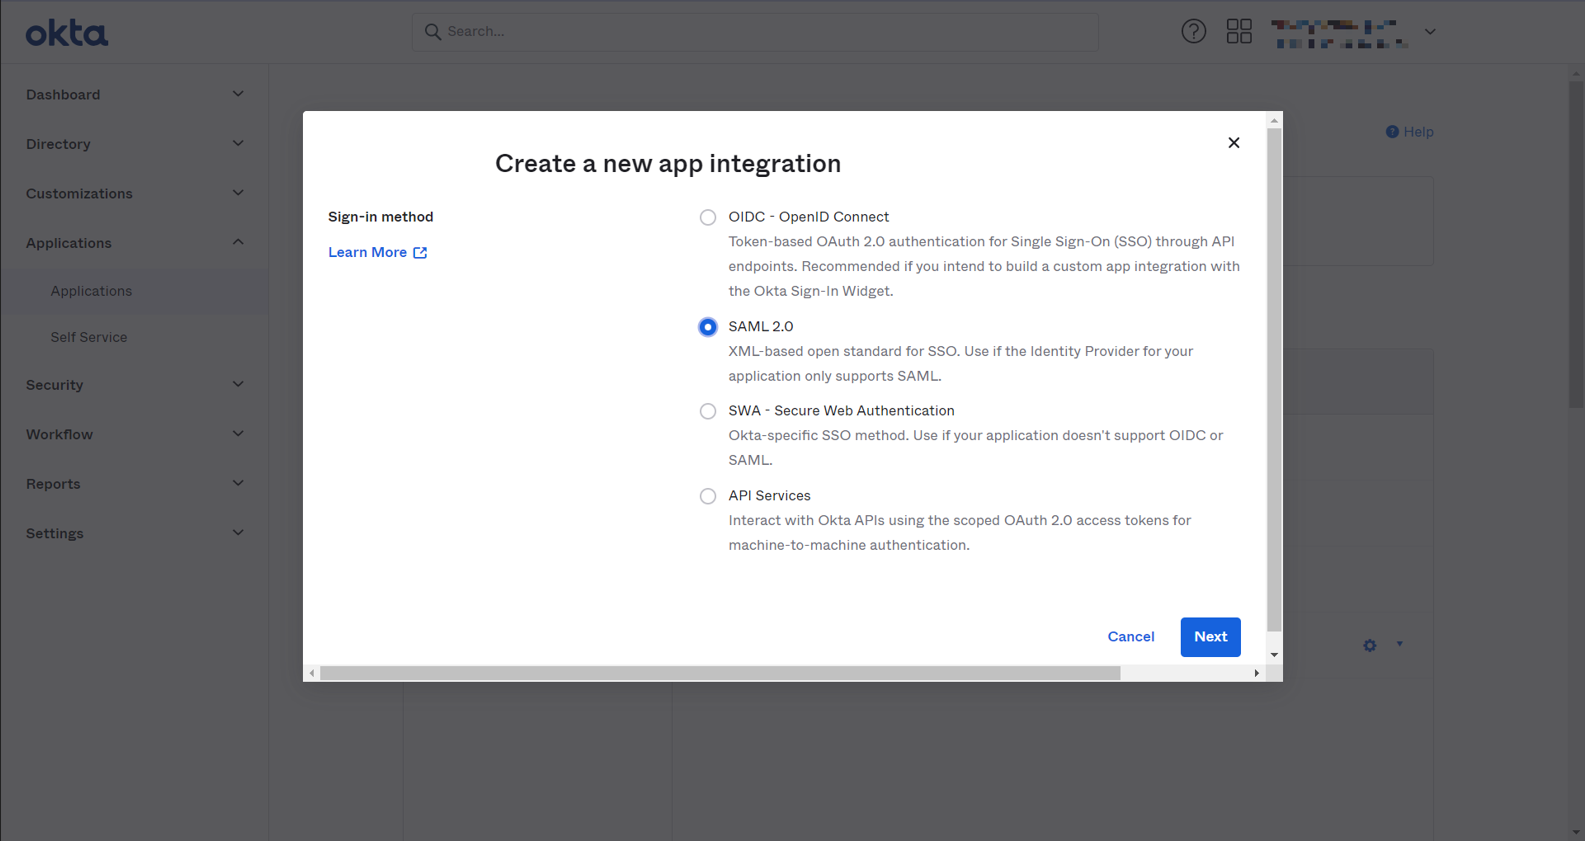Click the Next button
The height and width of the screenshot is (841, 1585).
click(1210, 637)
